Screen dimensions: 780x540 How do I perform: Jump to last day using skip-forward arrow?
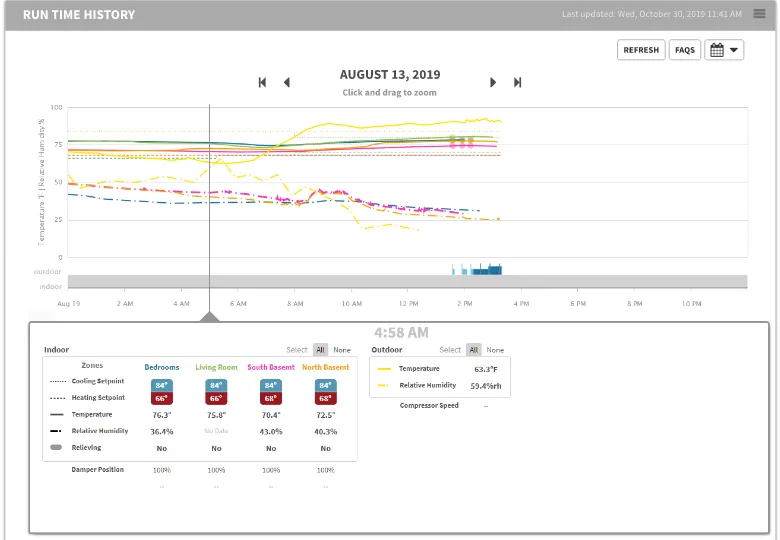coord(517,83)
